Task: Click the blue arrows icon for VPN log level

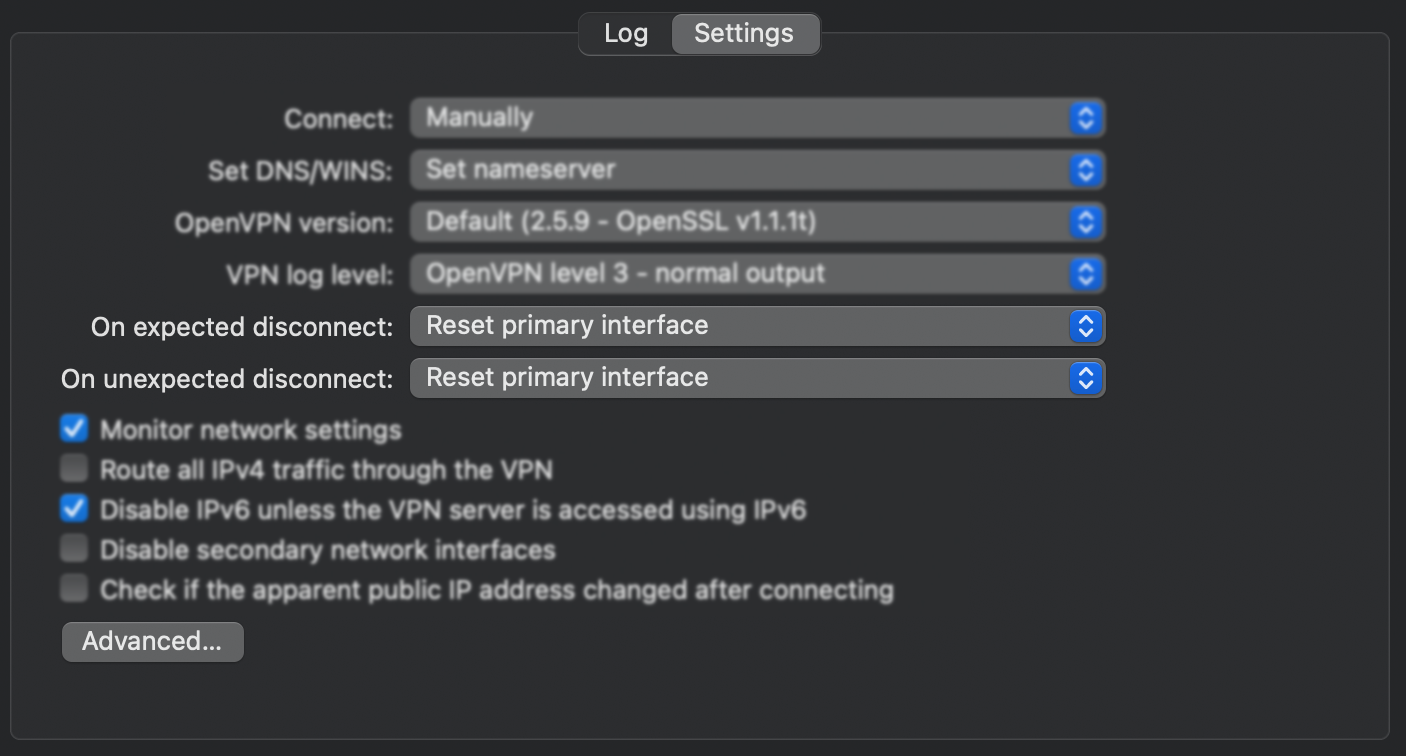Action: pyautogui.click(x=1085, y=274)
